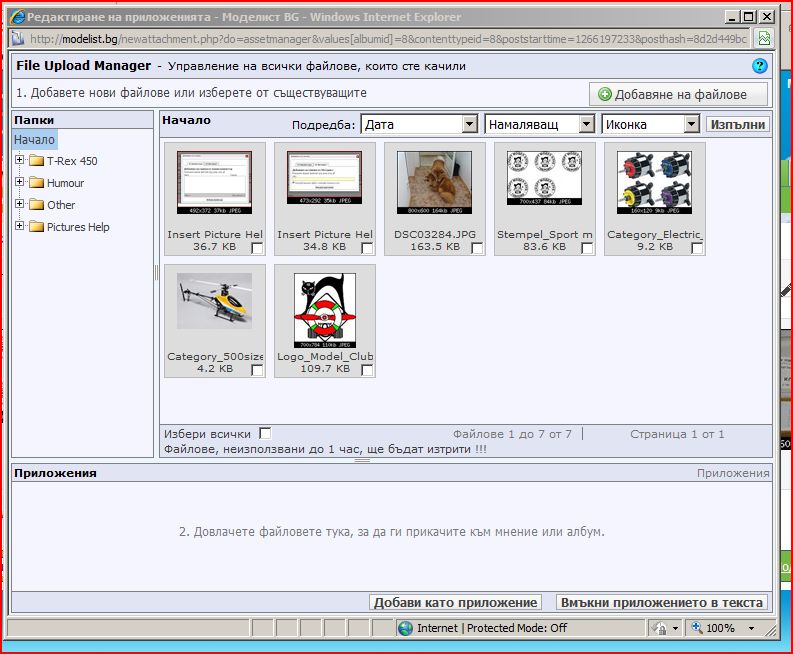
Task: Click the Internet Explorer logo in title bar
Action: [x=15, y=17]
